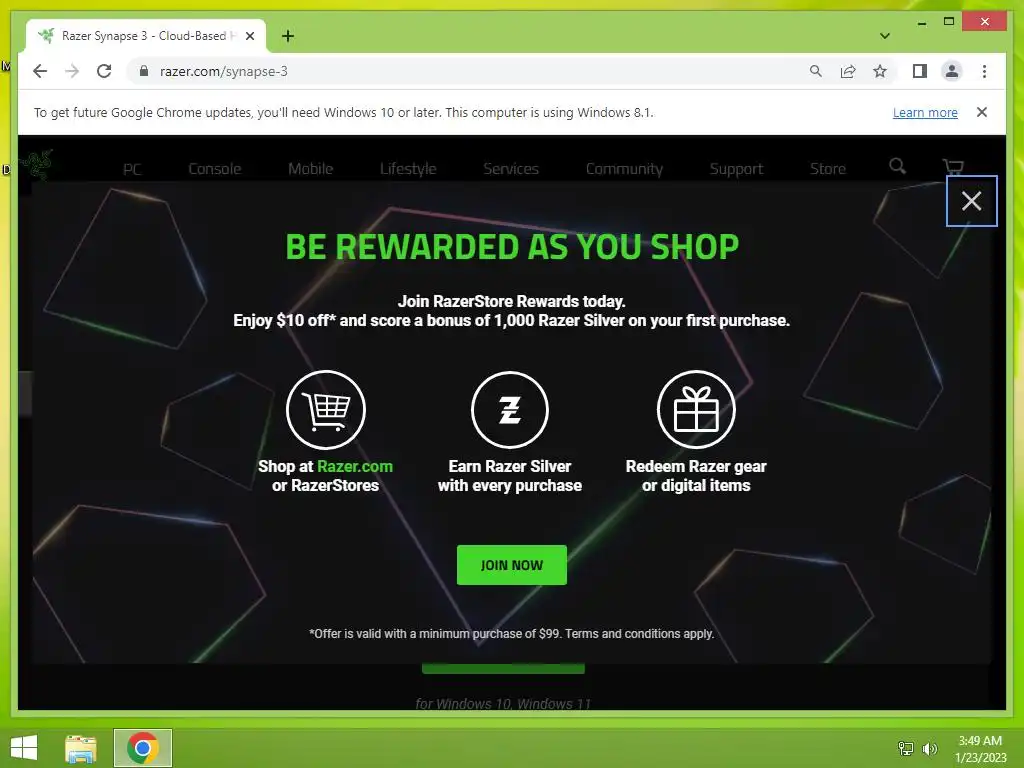Click the Learn more link in infobar
1024x768 pixels.
(x=925, y=112)
